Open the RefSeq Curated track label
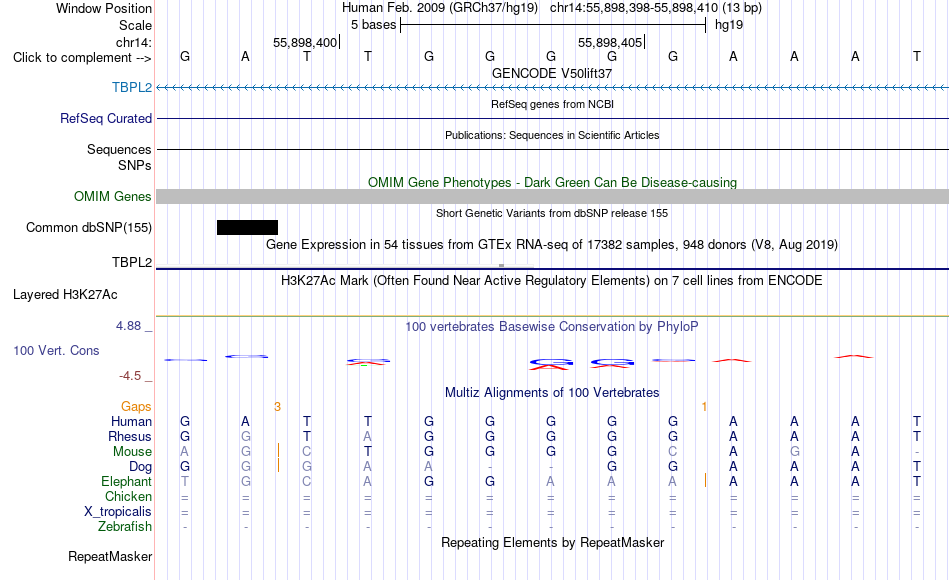950x580 pixels. pos(106,118)
